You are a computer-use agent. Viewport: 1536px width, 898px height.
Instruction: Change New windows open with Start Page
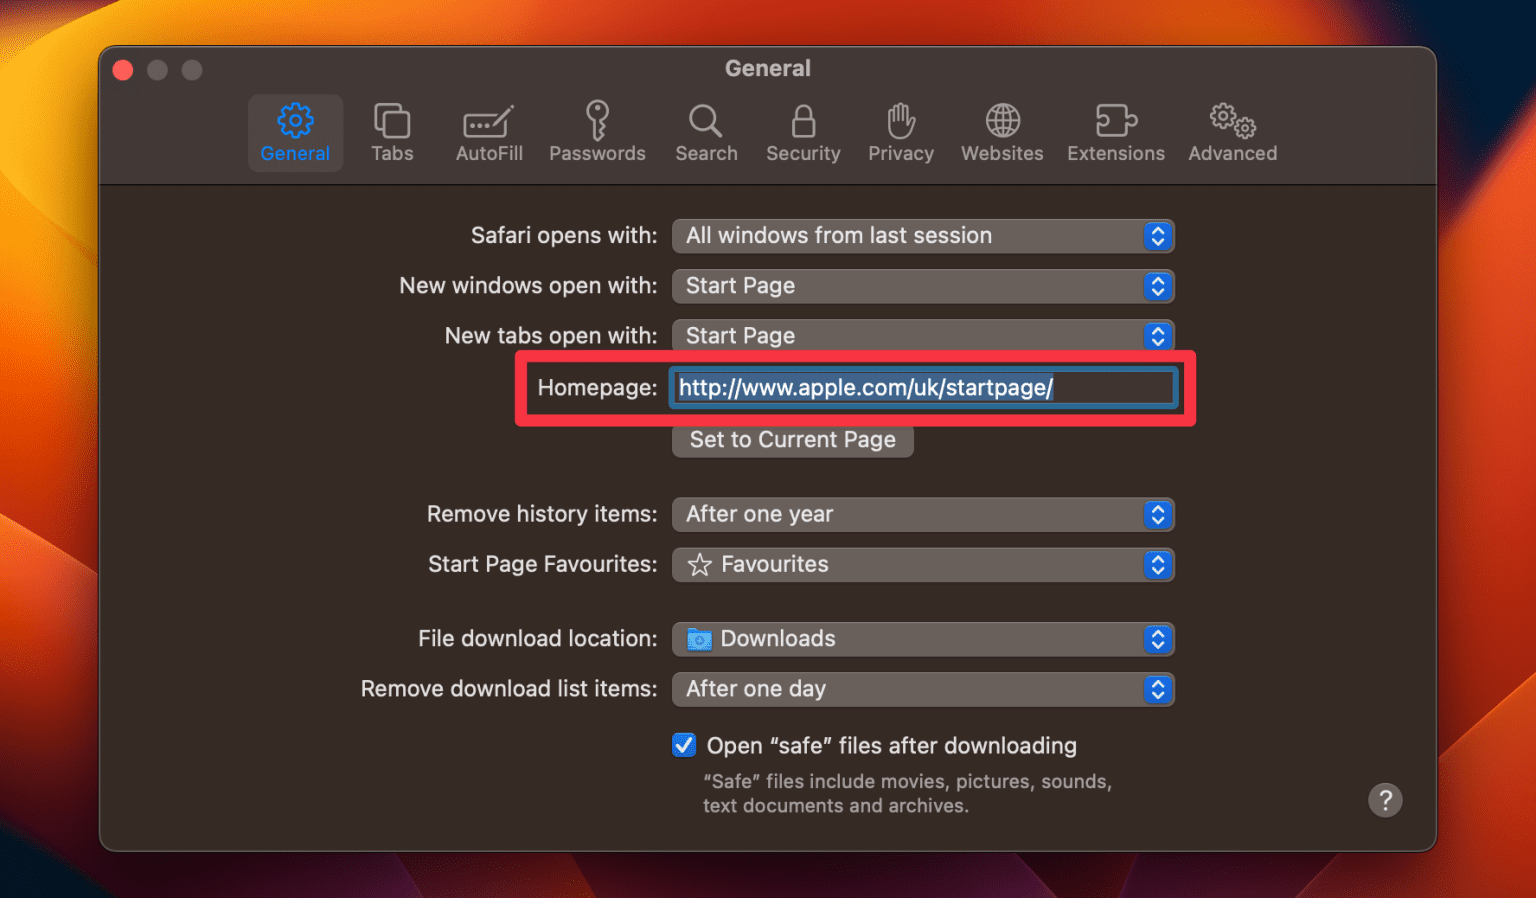[x=922, y=286]
